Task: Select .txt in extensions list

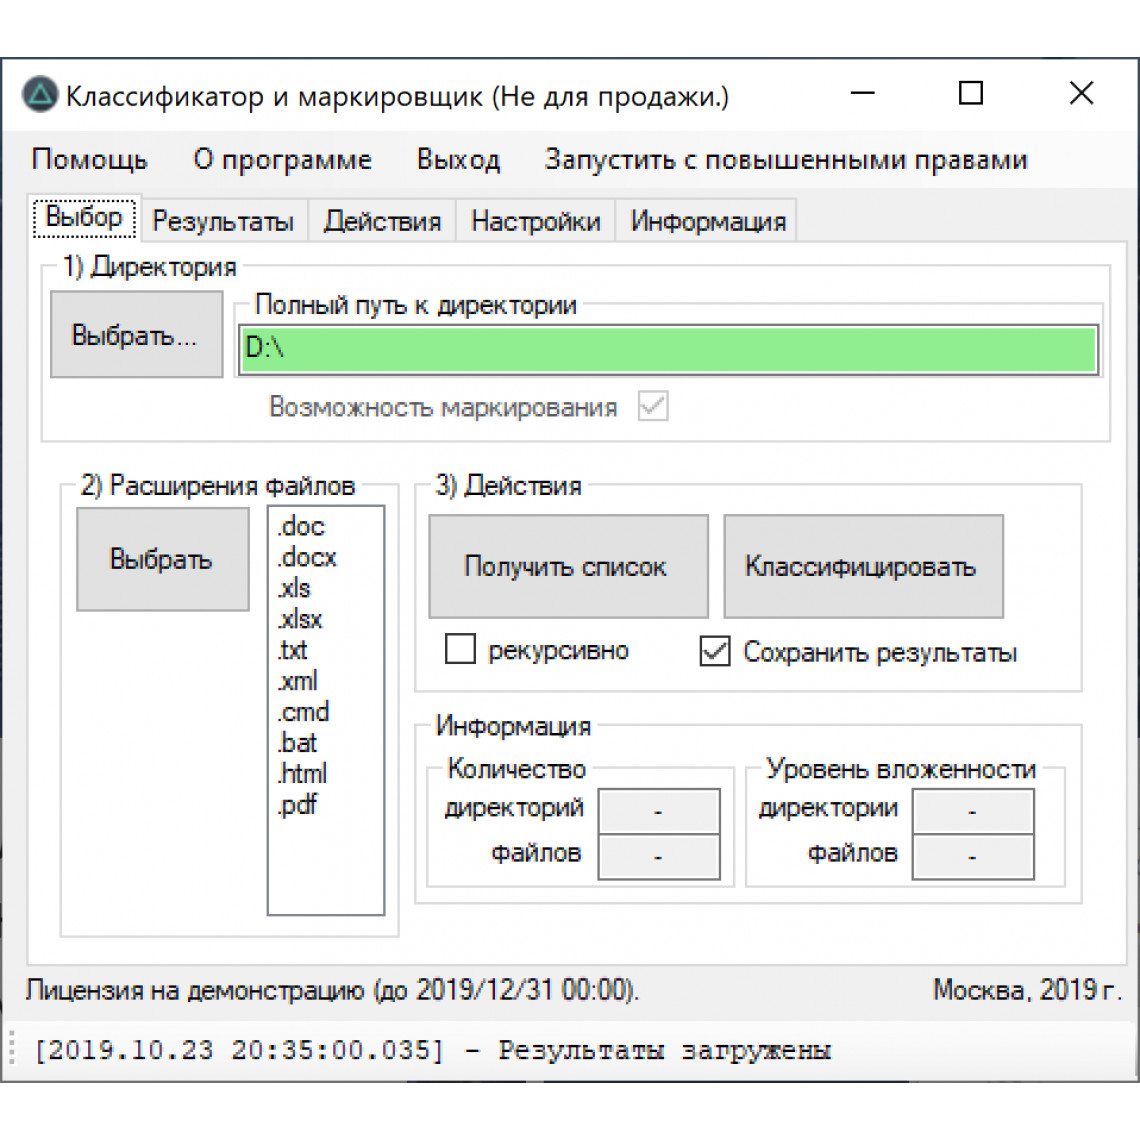Action: pyautogui.click(x=292, y=650)
